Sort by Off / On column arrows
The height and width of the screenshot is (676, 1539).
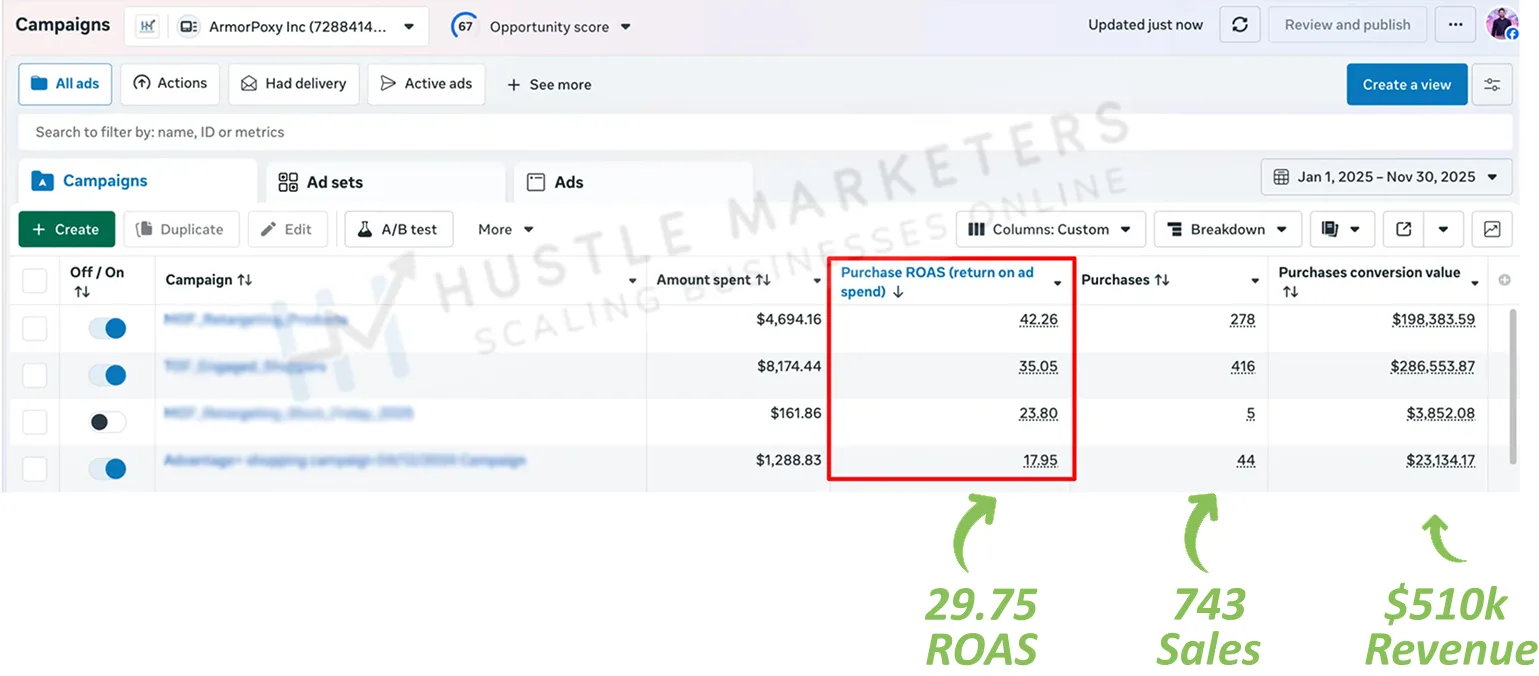(x=82, y=292)
